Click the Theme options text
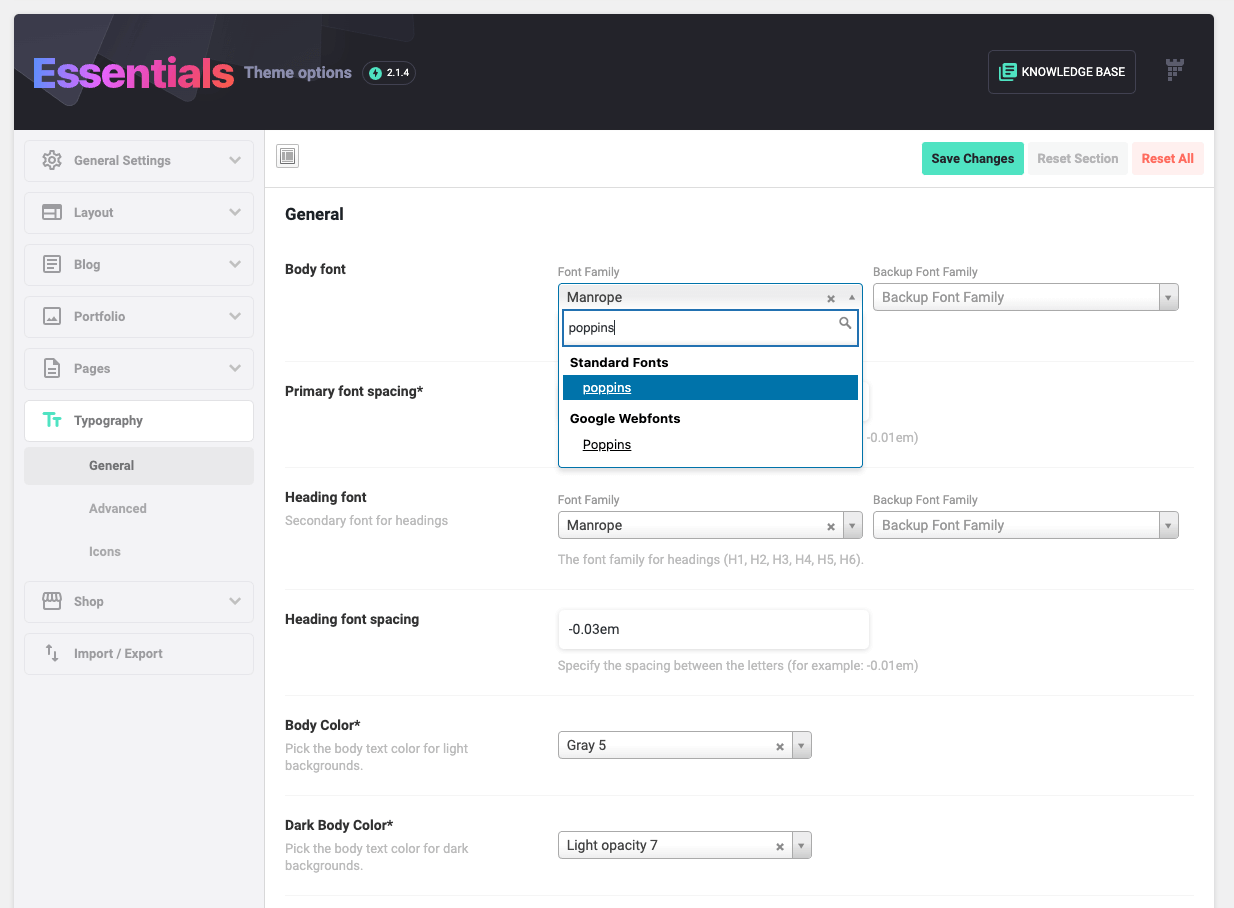The width and height of the screenshot is (1234, 908). coord(298,73)
